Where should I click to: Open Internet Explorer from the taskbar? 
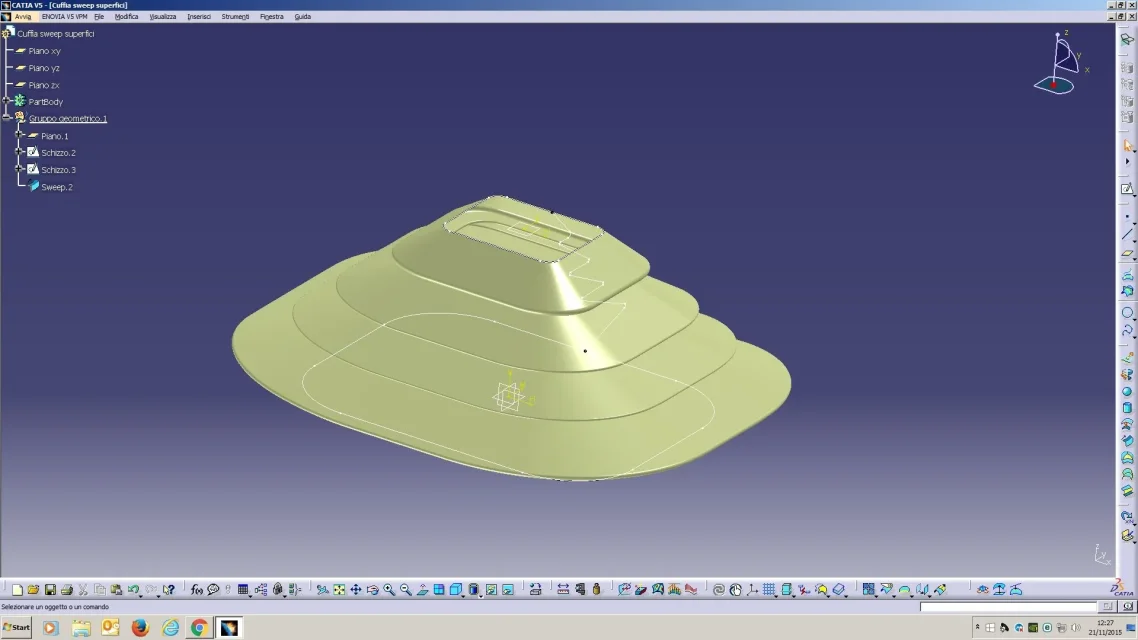pyautogui.click(x=170, y=628)
